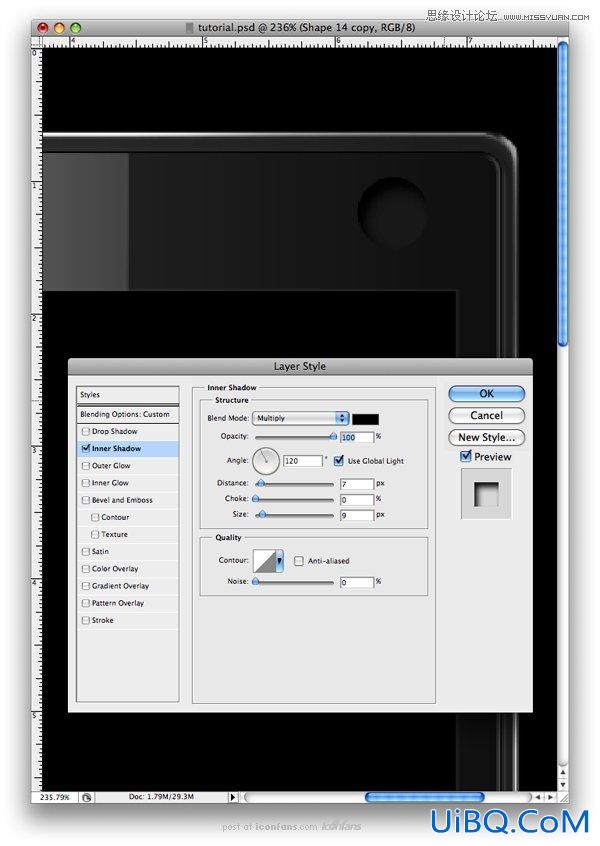Click the Angle dial control
This screenshot has height=846, width=600.
266,461
